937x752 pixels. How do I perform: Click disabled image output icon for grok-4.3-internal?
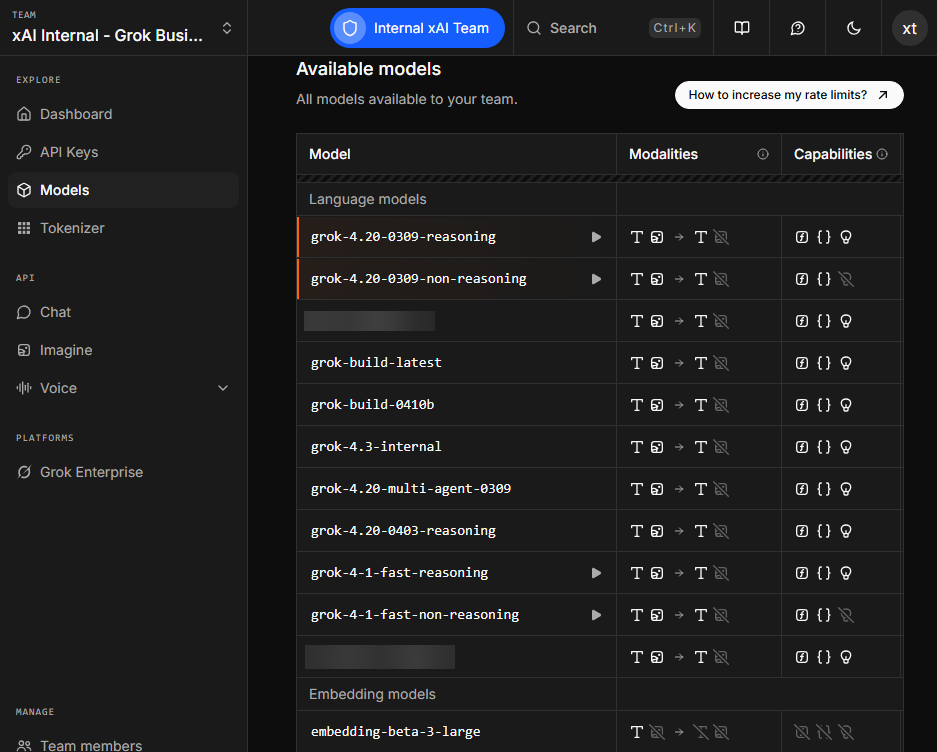[721, 447]
